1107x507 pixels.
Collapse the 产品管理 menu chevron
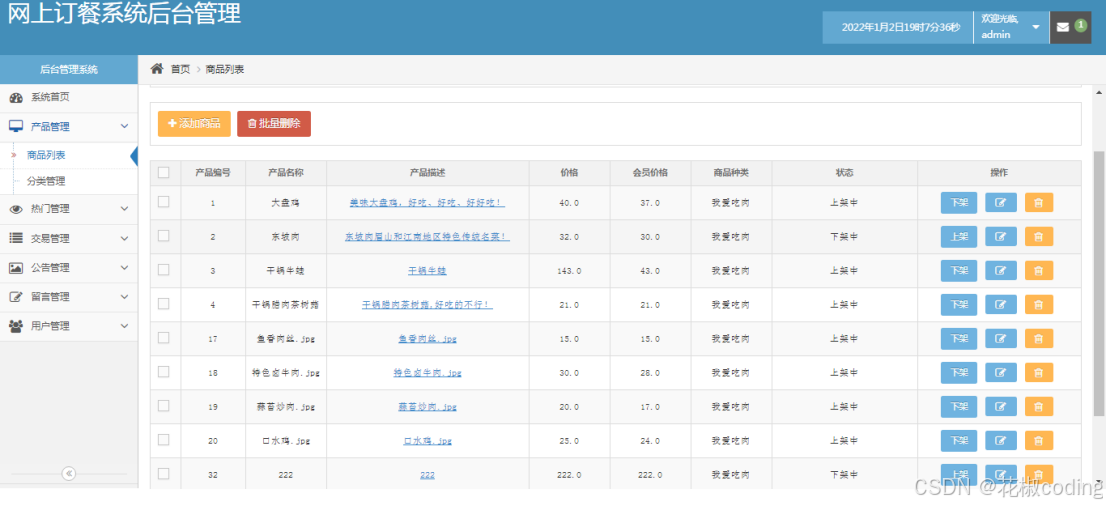tap(124, 126)
